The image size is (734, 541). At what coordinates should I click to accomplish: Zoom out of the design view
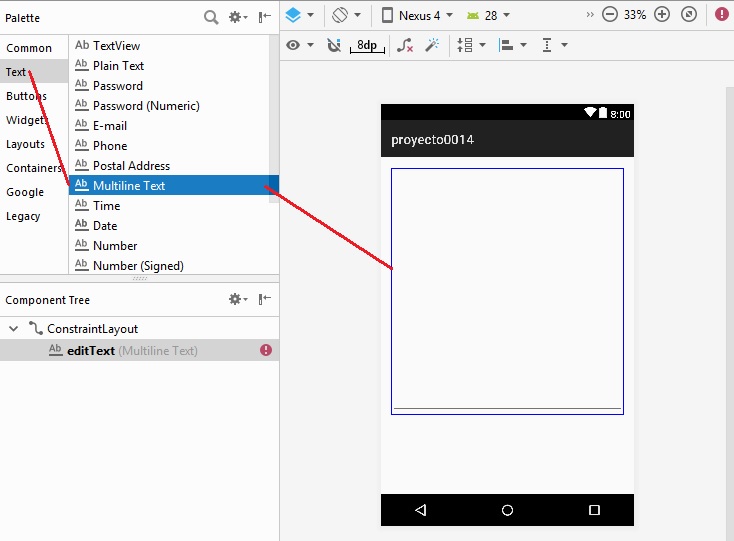610,15
